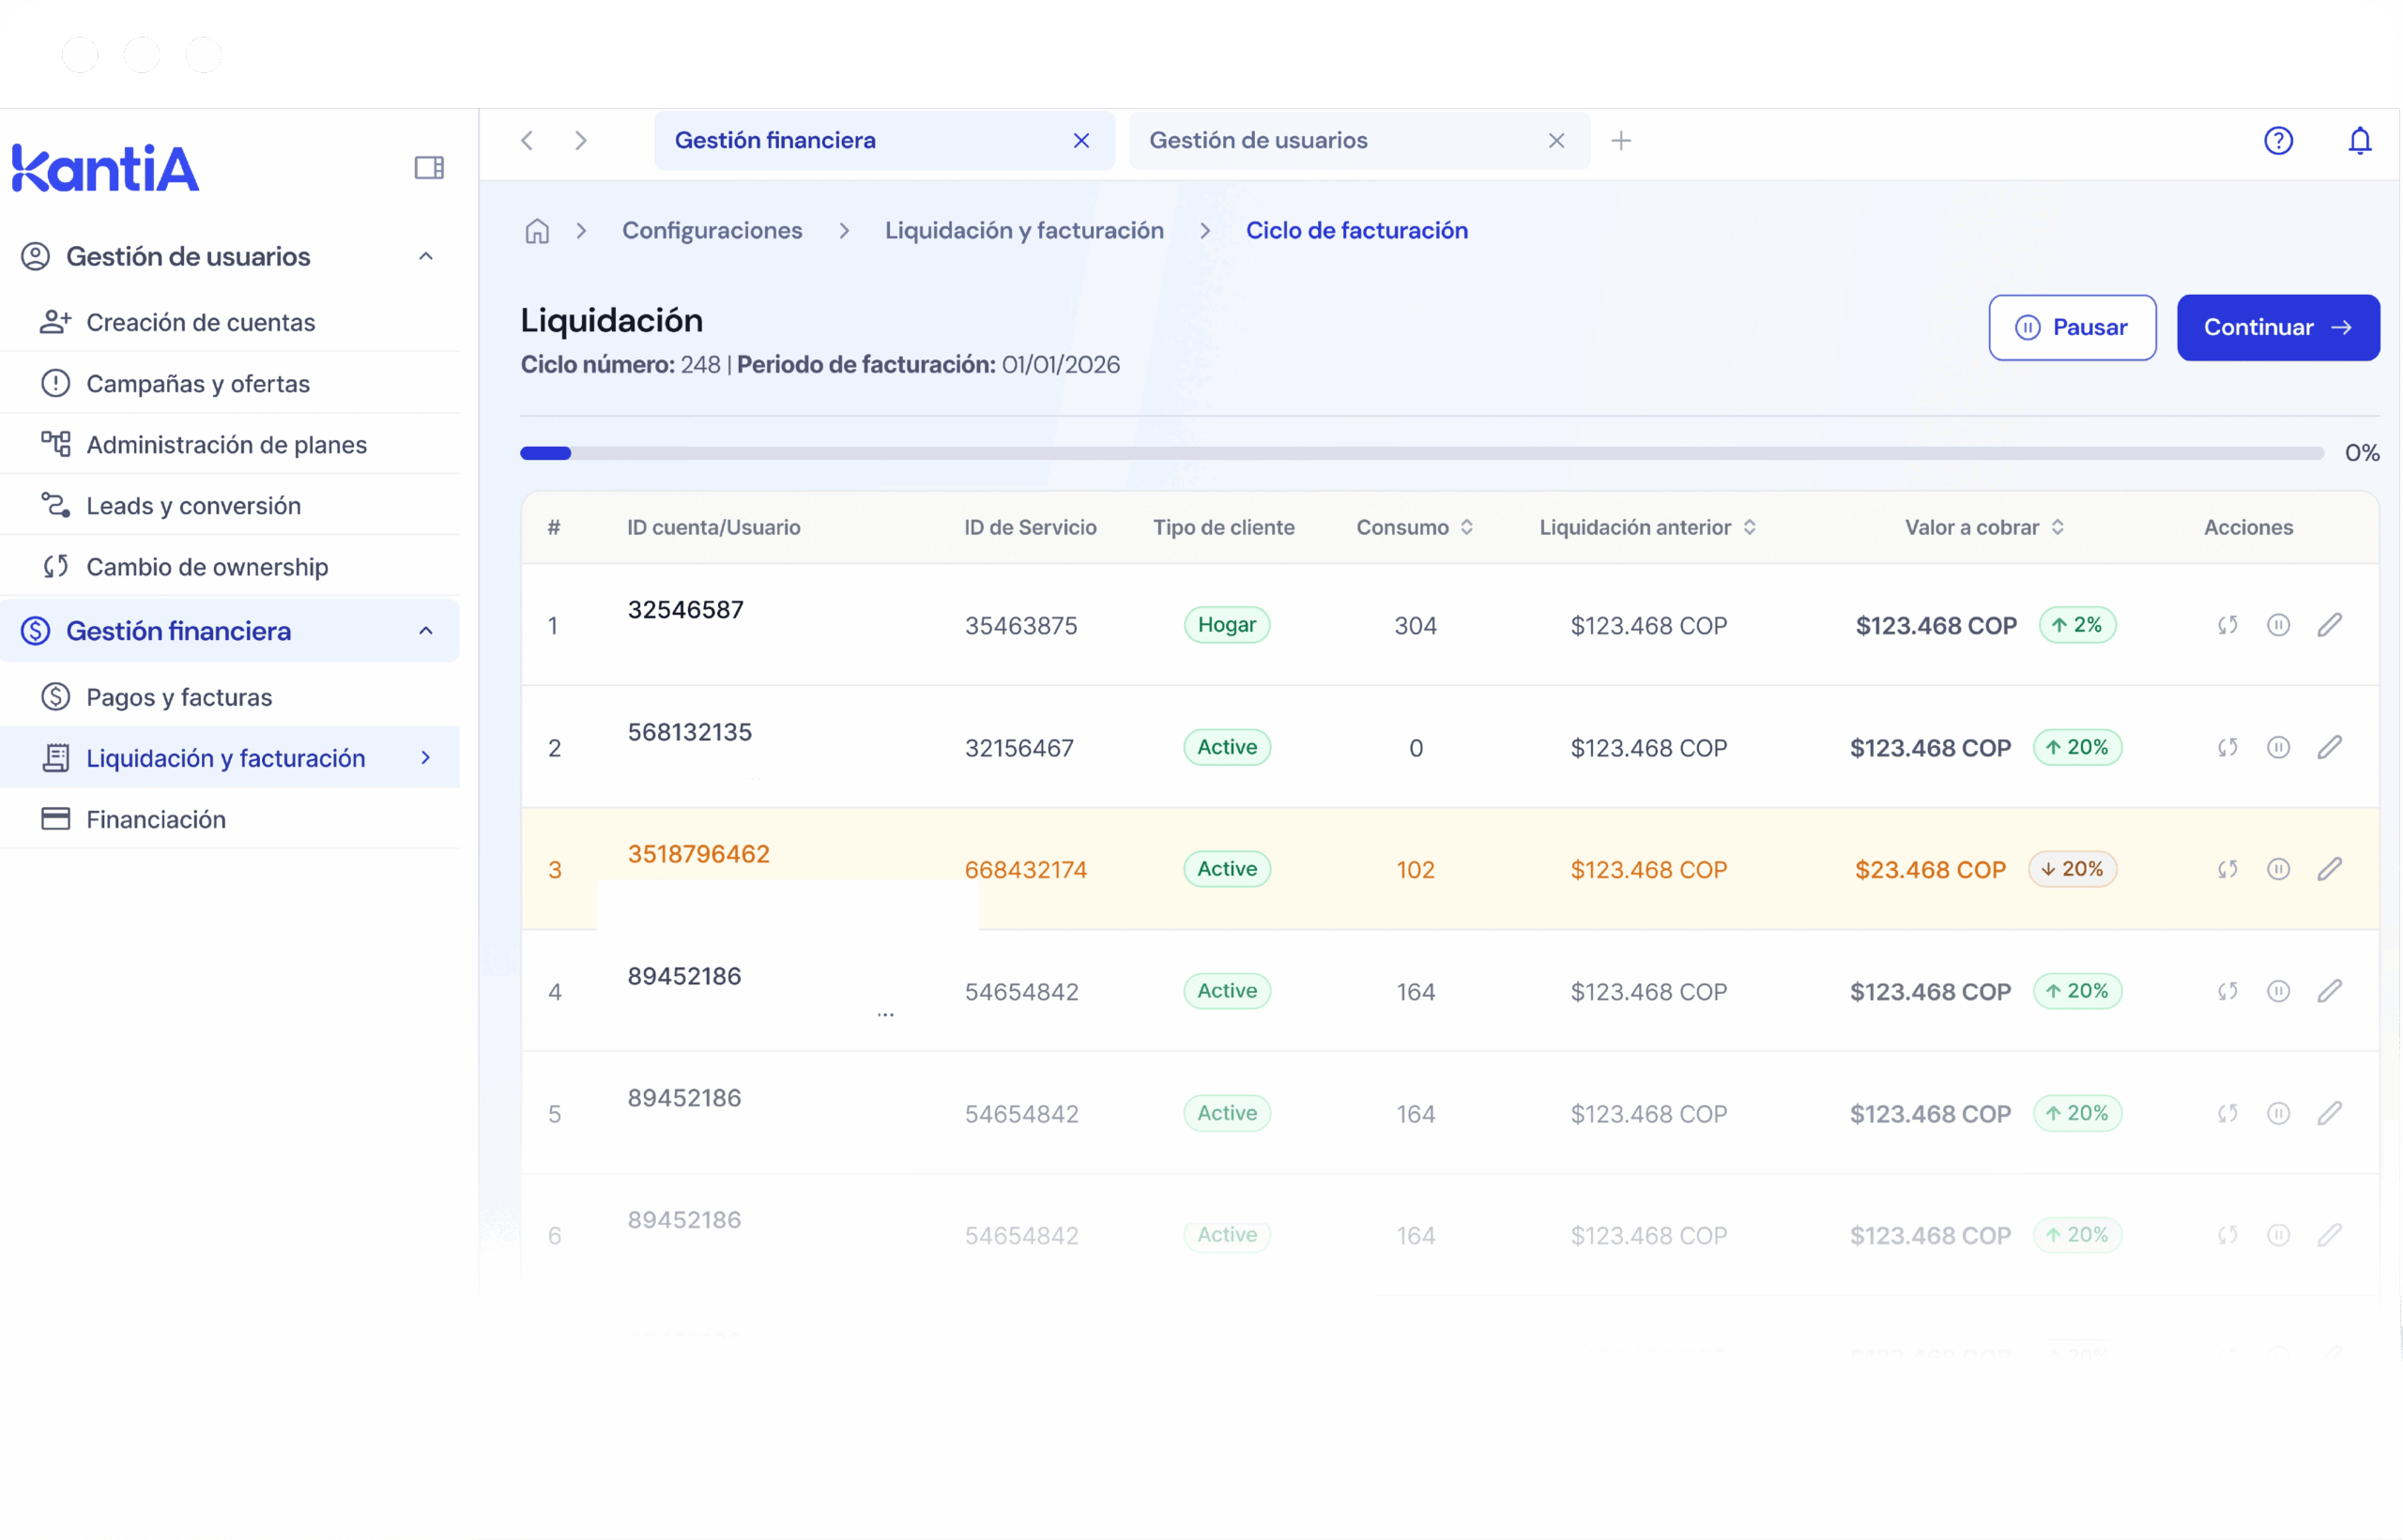Sort table by Consumo column
The image size is (2403, 1540).
[x=1467, y=527]
